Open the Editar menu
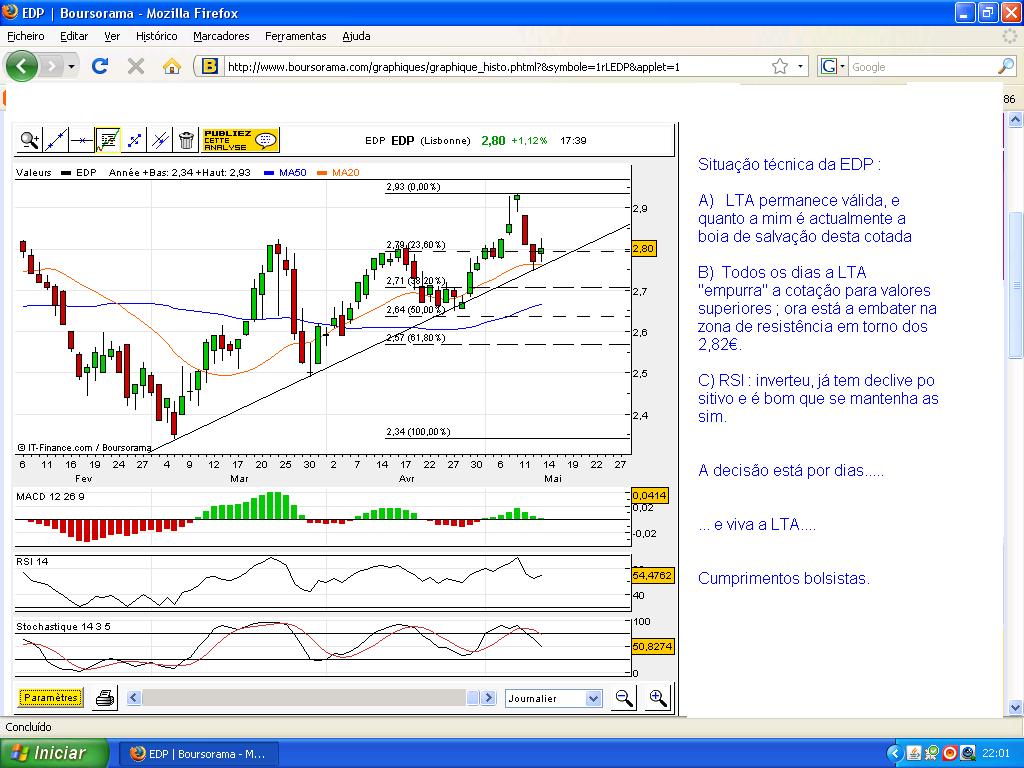1024x768 pixels. click(x=74, y=36)
